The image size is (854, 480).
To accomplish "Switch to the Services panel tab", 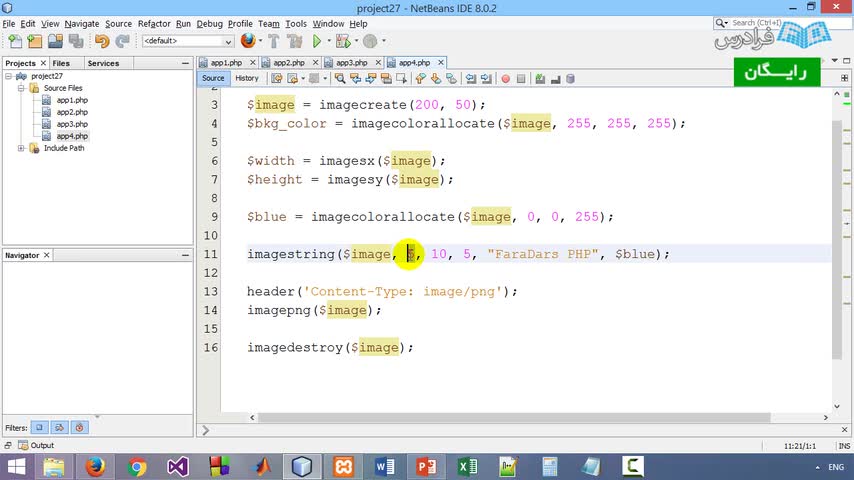I will tap(103, 63).
